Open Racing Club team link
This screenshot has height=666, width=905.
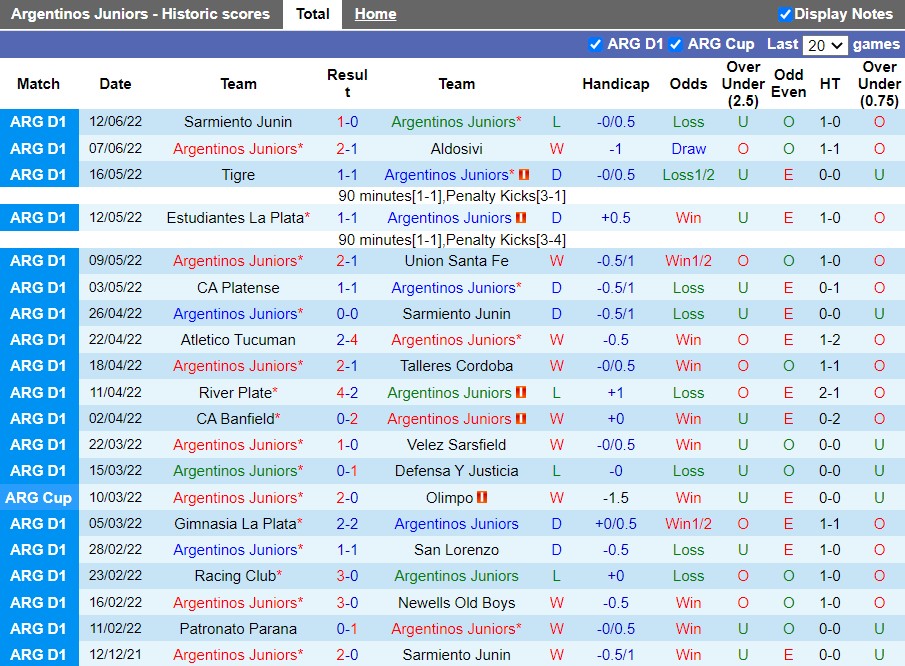235,576
